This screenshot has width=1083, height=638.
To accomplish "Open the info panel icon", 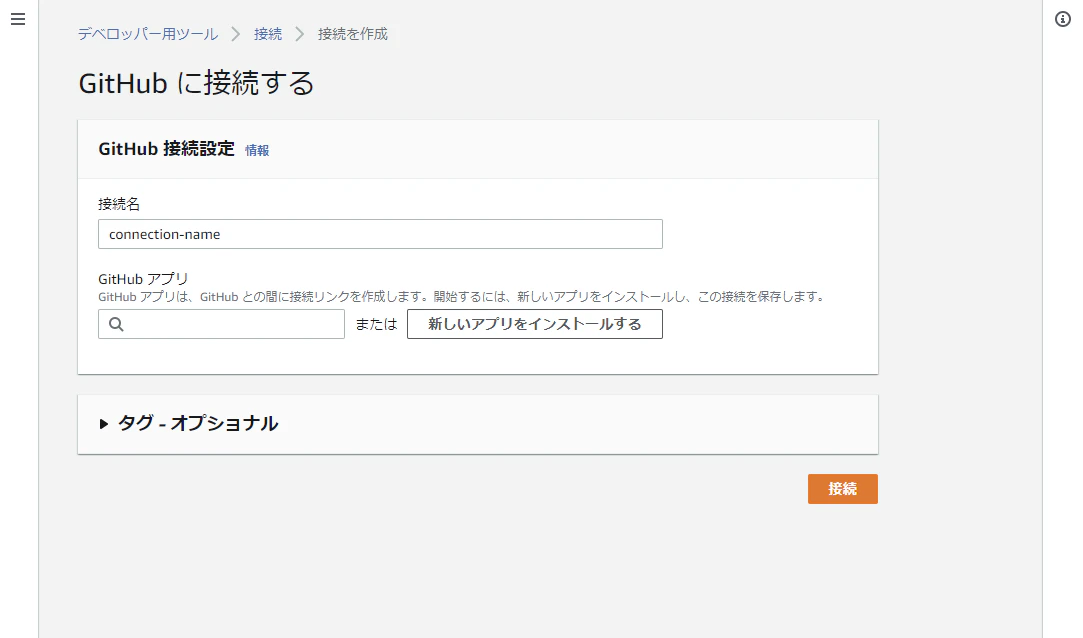I will (1062, 19).
